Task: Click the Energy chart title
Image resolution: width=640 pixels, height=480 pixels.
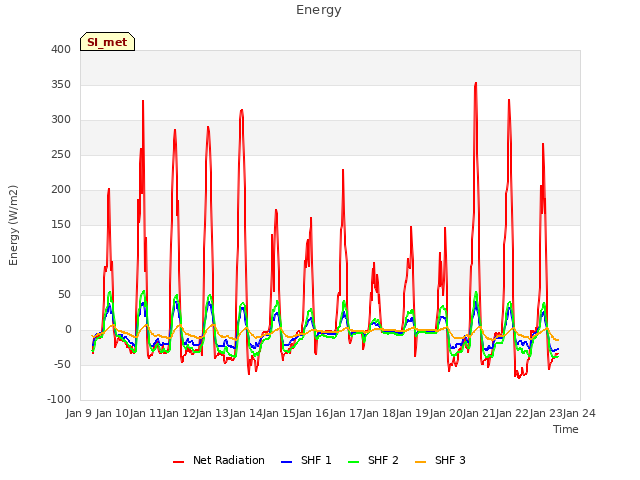Action: click(x=319, y=10)
